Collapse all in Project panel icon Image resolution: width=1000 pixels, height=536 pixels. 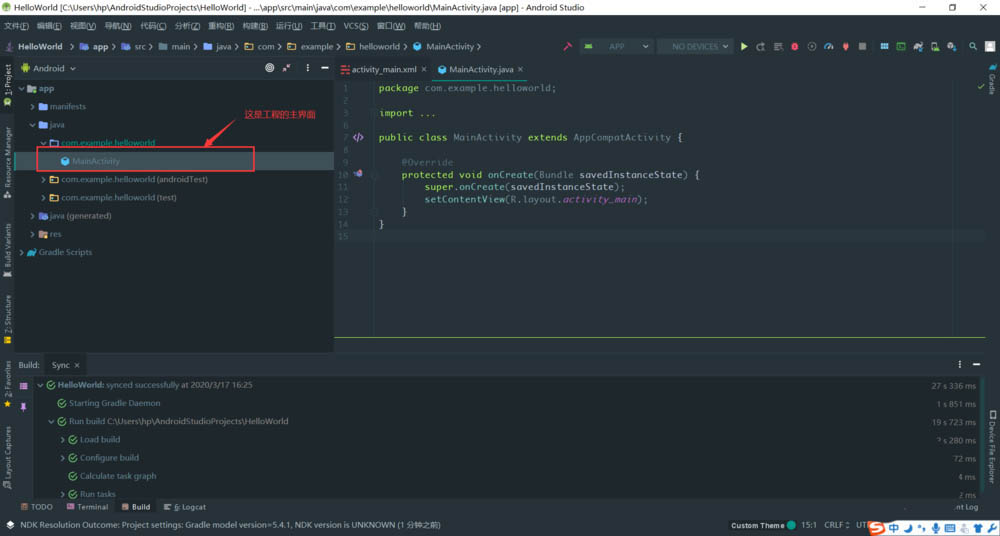pos(287,68)
